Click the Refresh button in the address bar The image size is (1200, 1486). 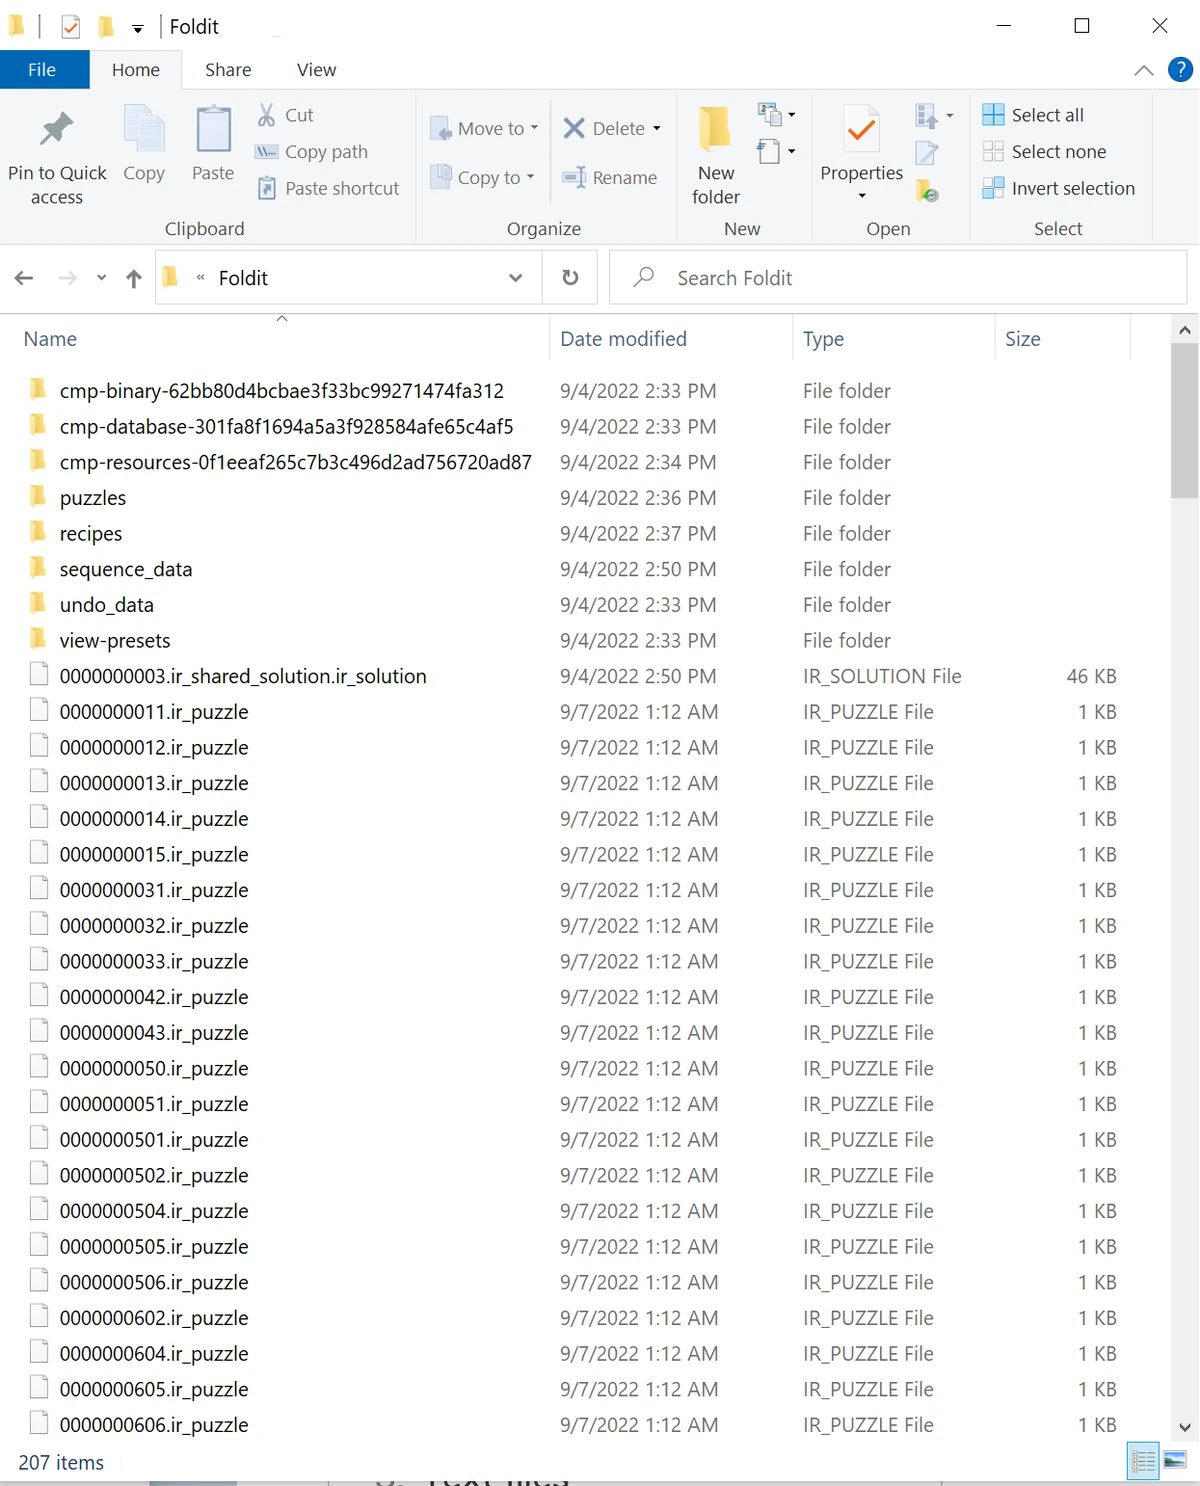pyautogui.click(x=569, y=277)
